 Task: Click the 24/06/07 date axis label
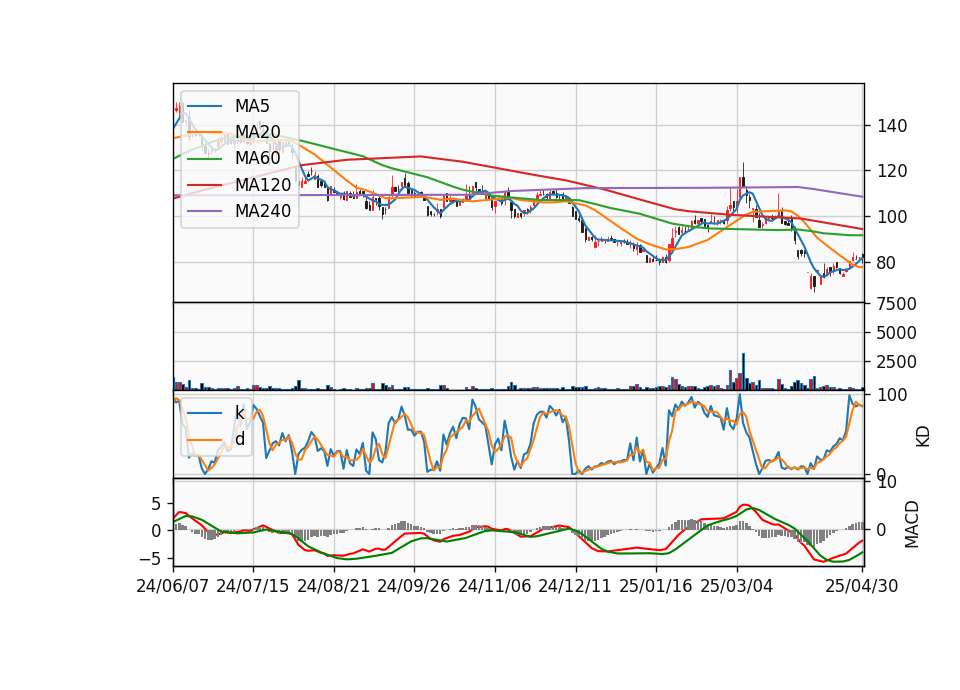pyautogui.click(x=173, y=586)
